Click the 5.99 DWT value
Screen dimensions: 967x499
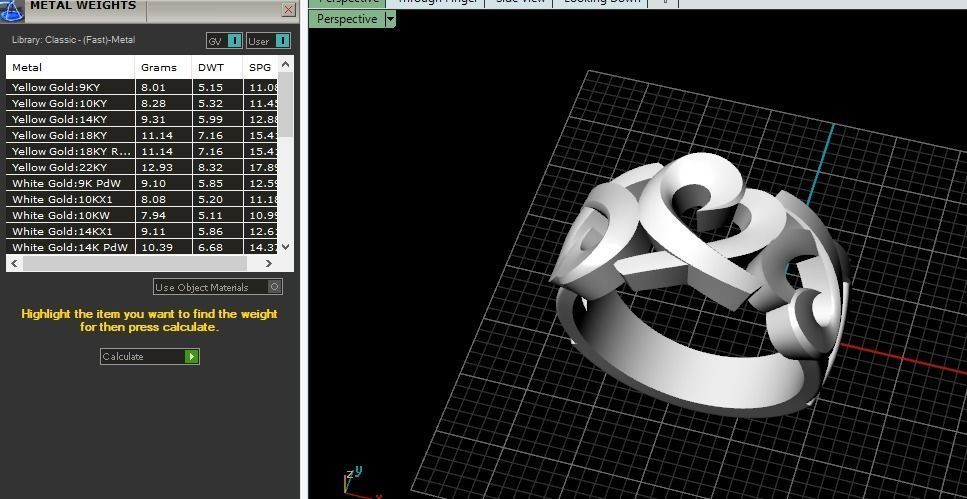(210, 120)
